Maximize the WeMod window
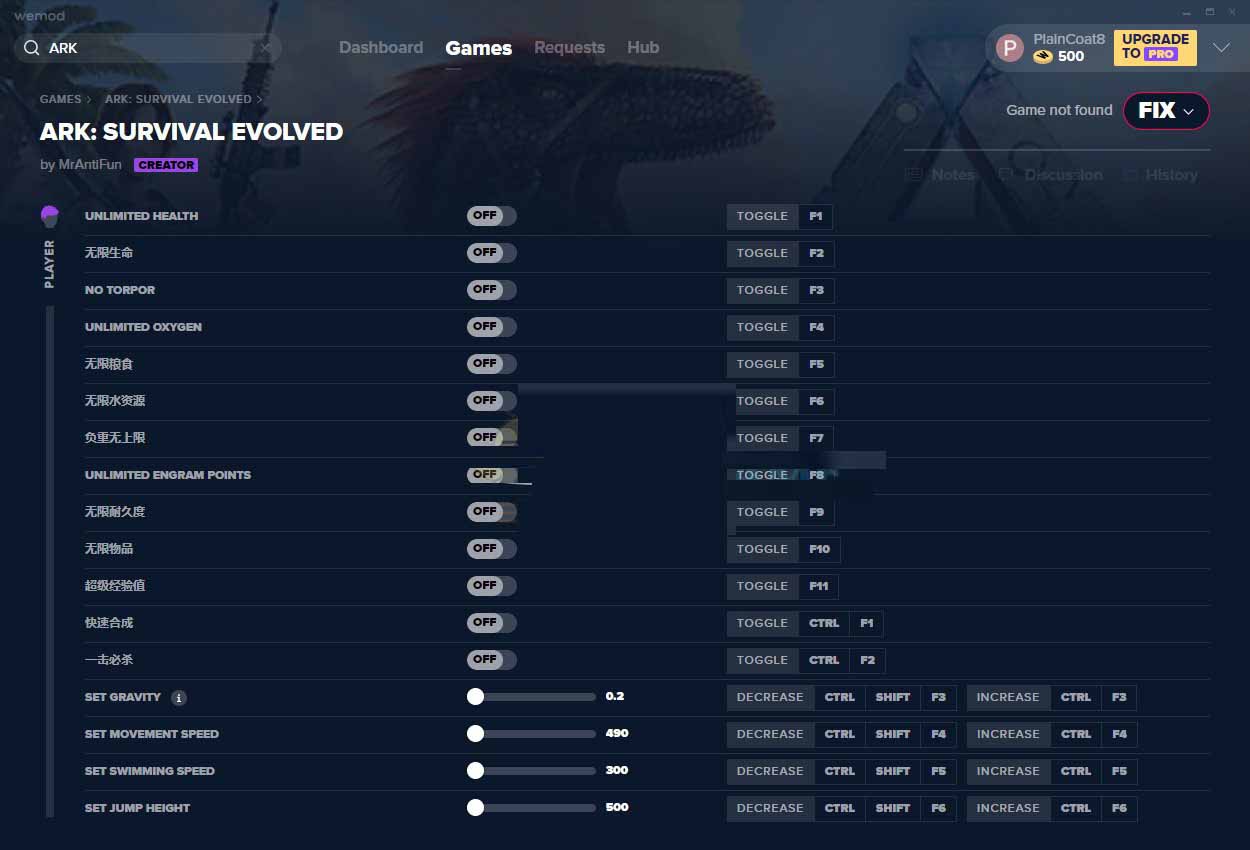 [1209, 12]
